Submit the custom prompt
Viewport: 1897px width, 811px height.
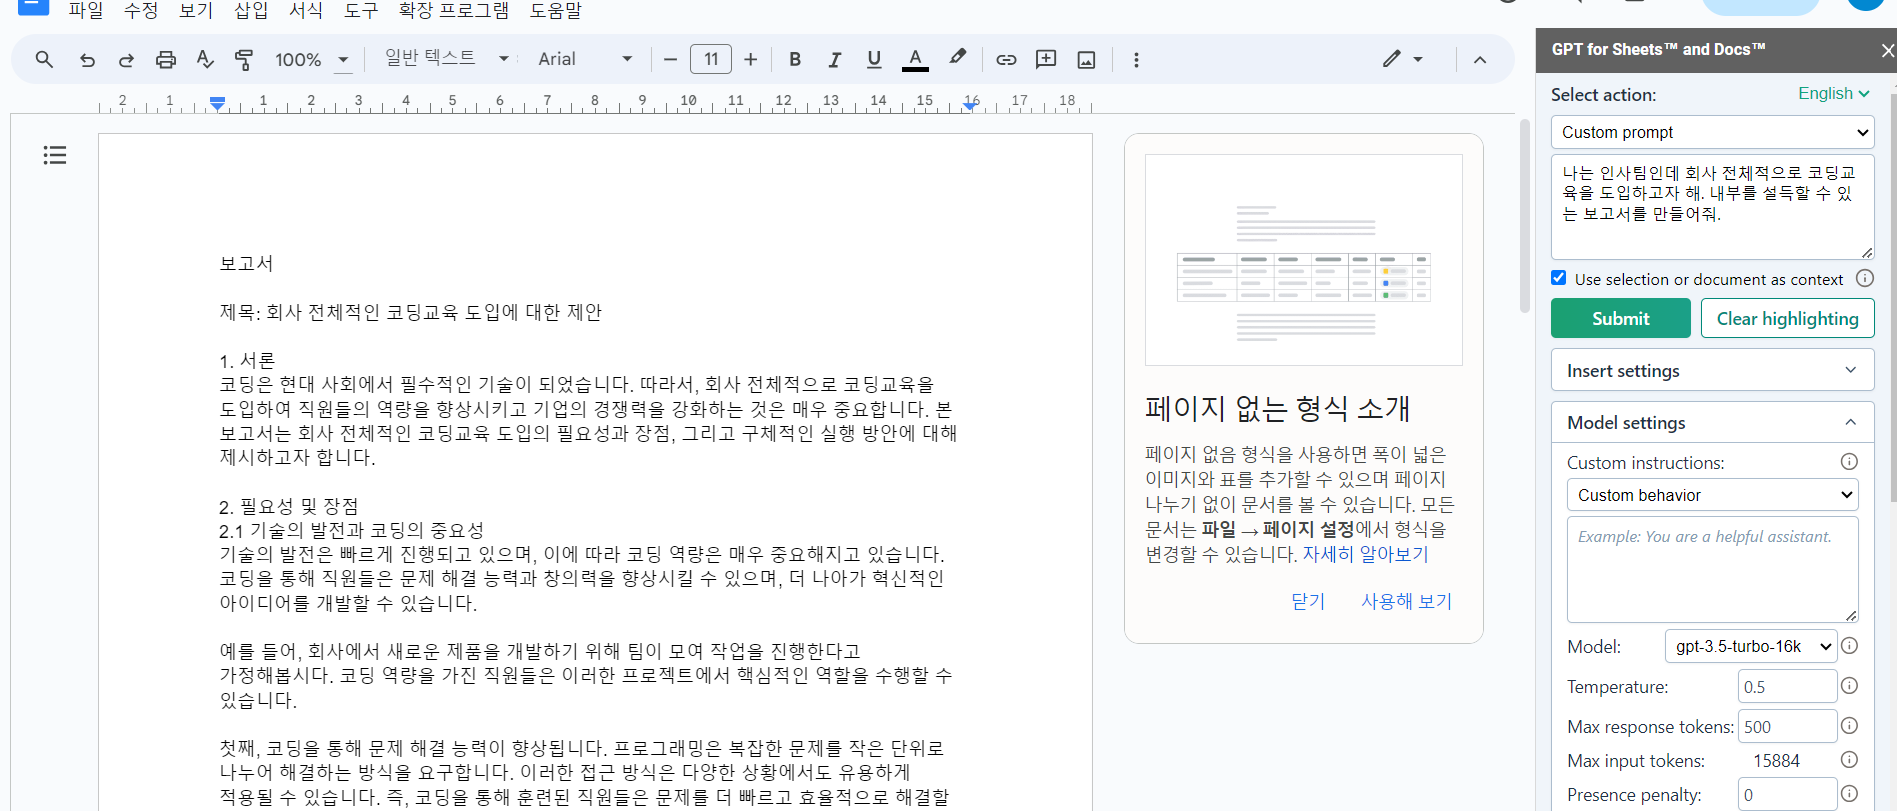pyautogui.click(x=1620, y=318)
